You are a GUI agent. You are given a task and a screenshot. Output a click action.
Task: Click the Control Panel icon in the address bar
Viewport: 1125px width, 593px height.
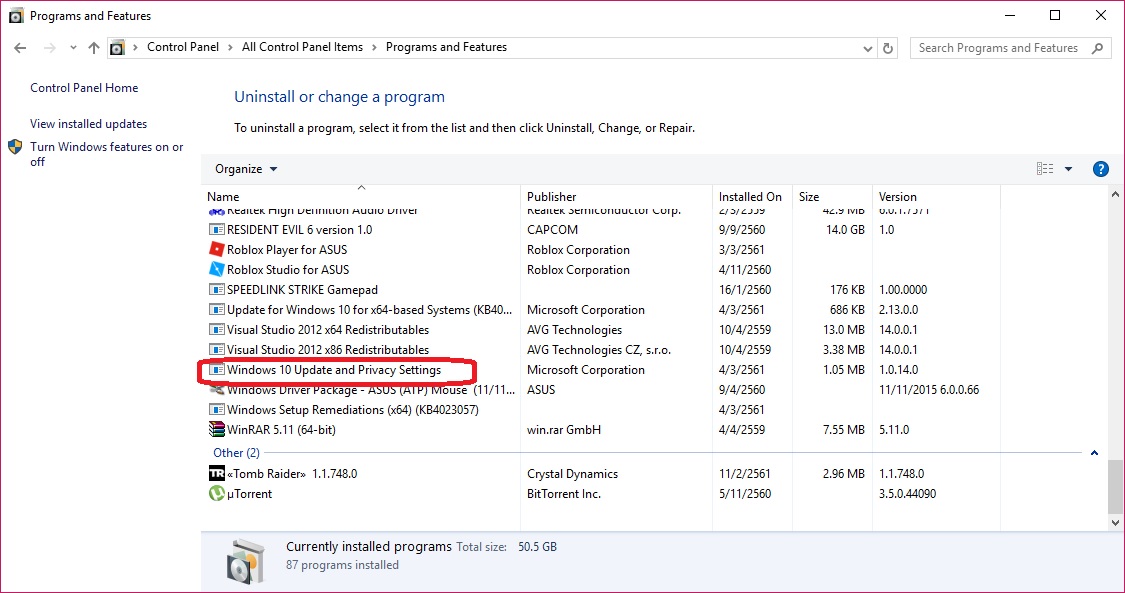point(117,48)
